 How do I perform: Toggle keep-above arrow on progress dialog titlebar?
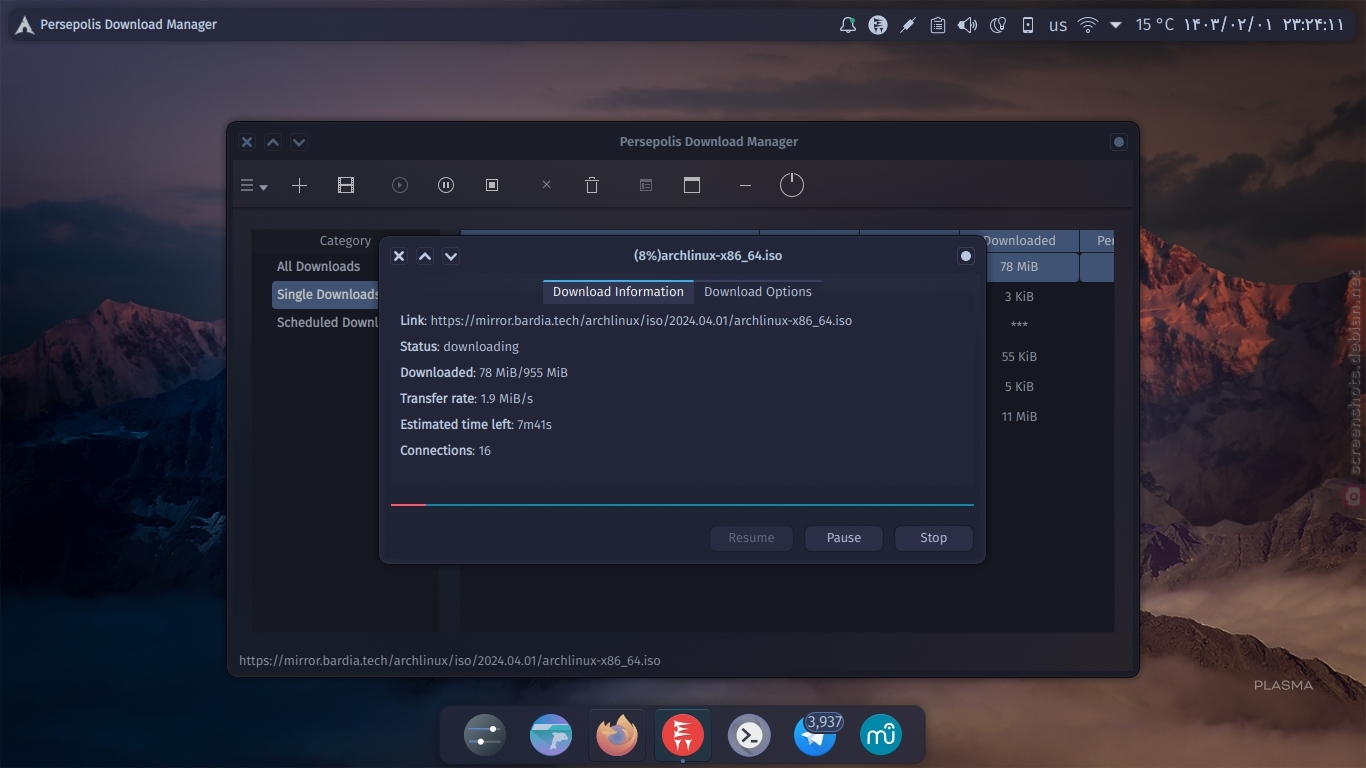(x=425, y=256)
